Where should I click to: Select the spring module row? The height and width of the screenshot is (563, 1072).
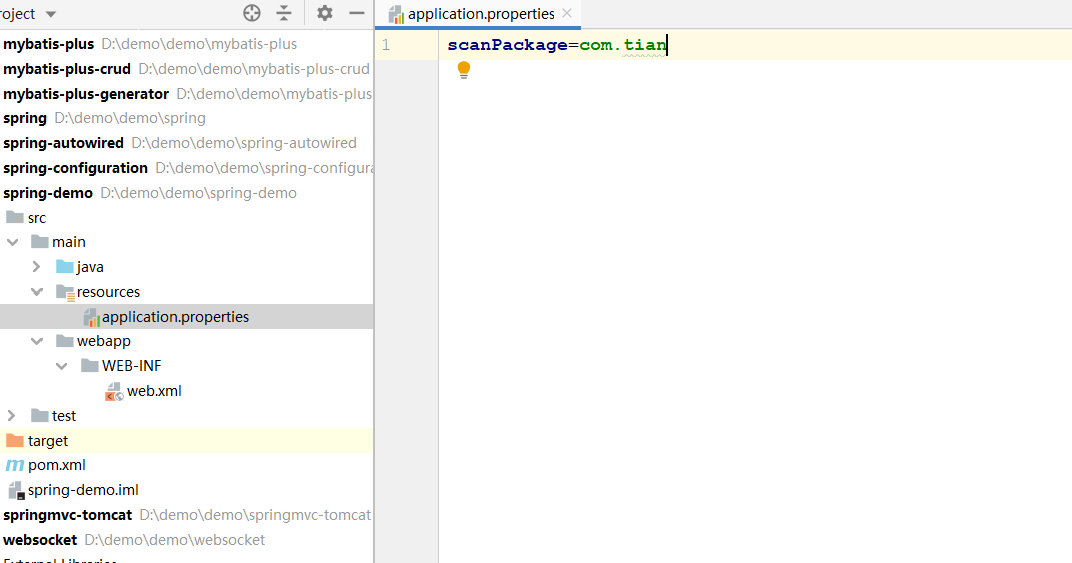point(187,118)
